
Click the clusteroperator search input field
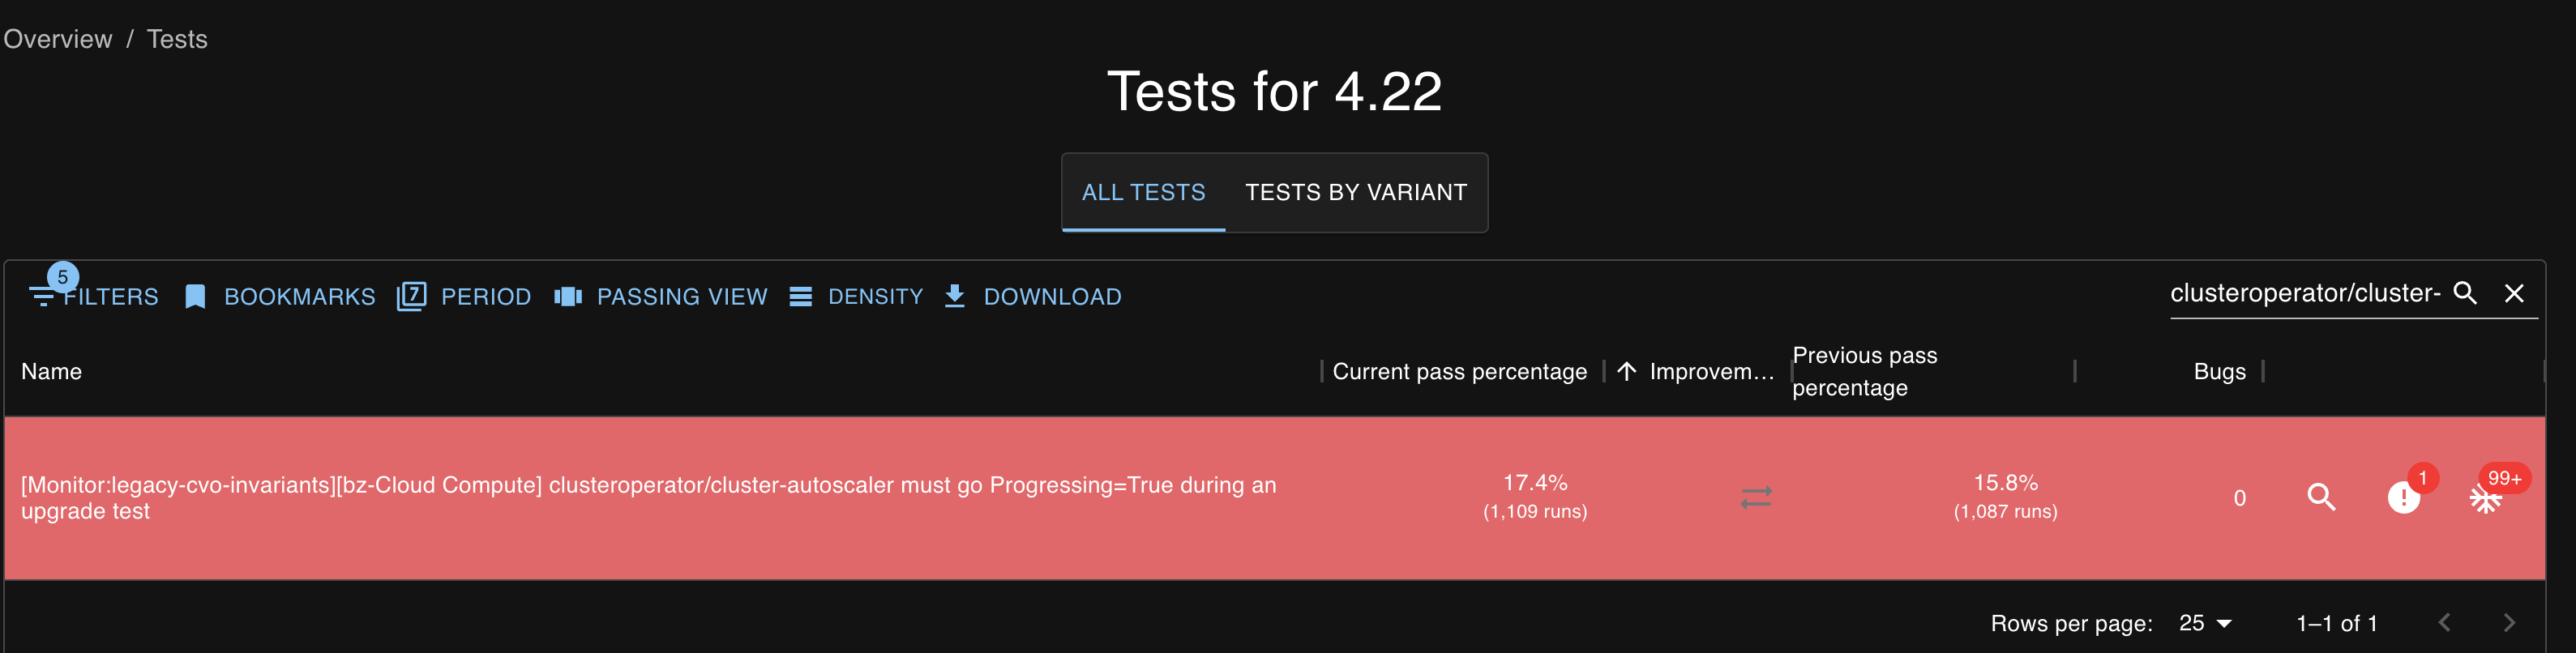point(2304,293)
